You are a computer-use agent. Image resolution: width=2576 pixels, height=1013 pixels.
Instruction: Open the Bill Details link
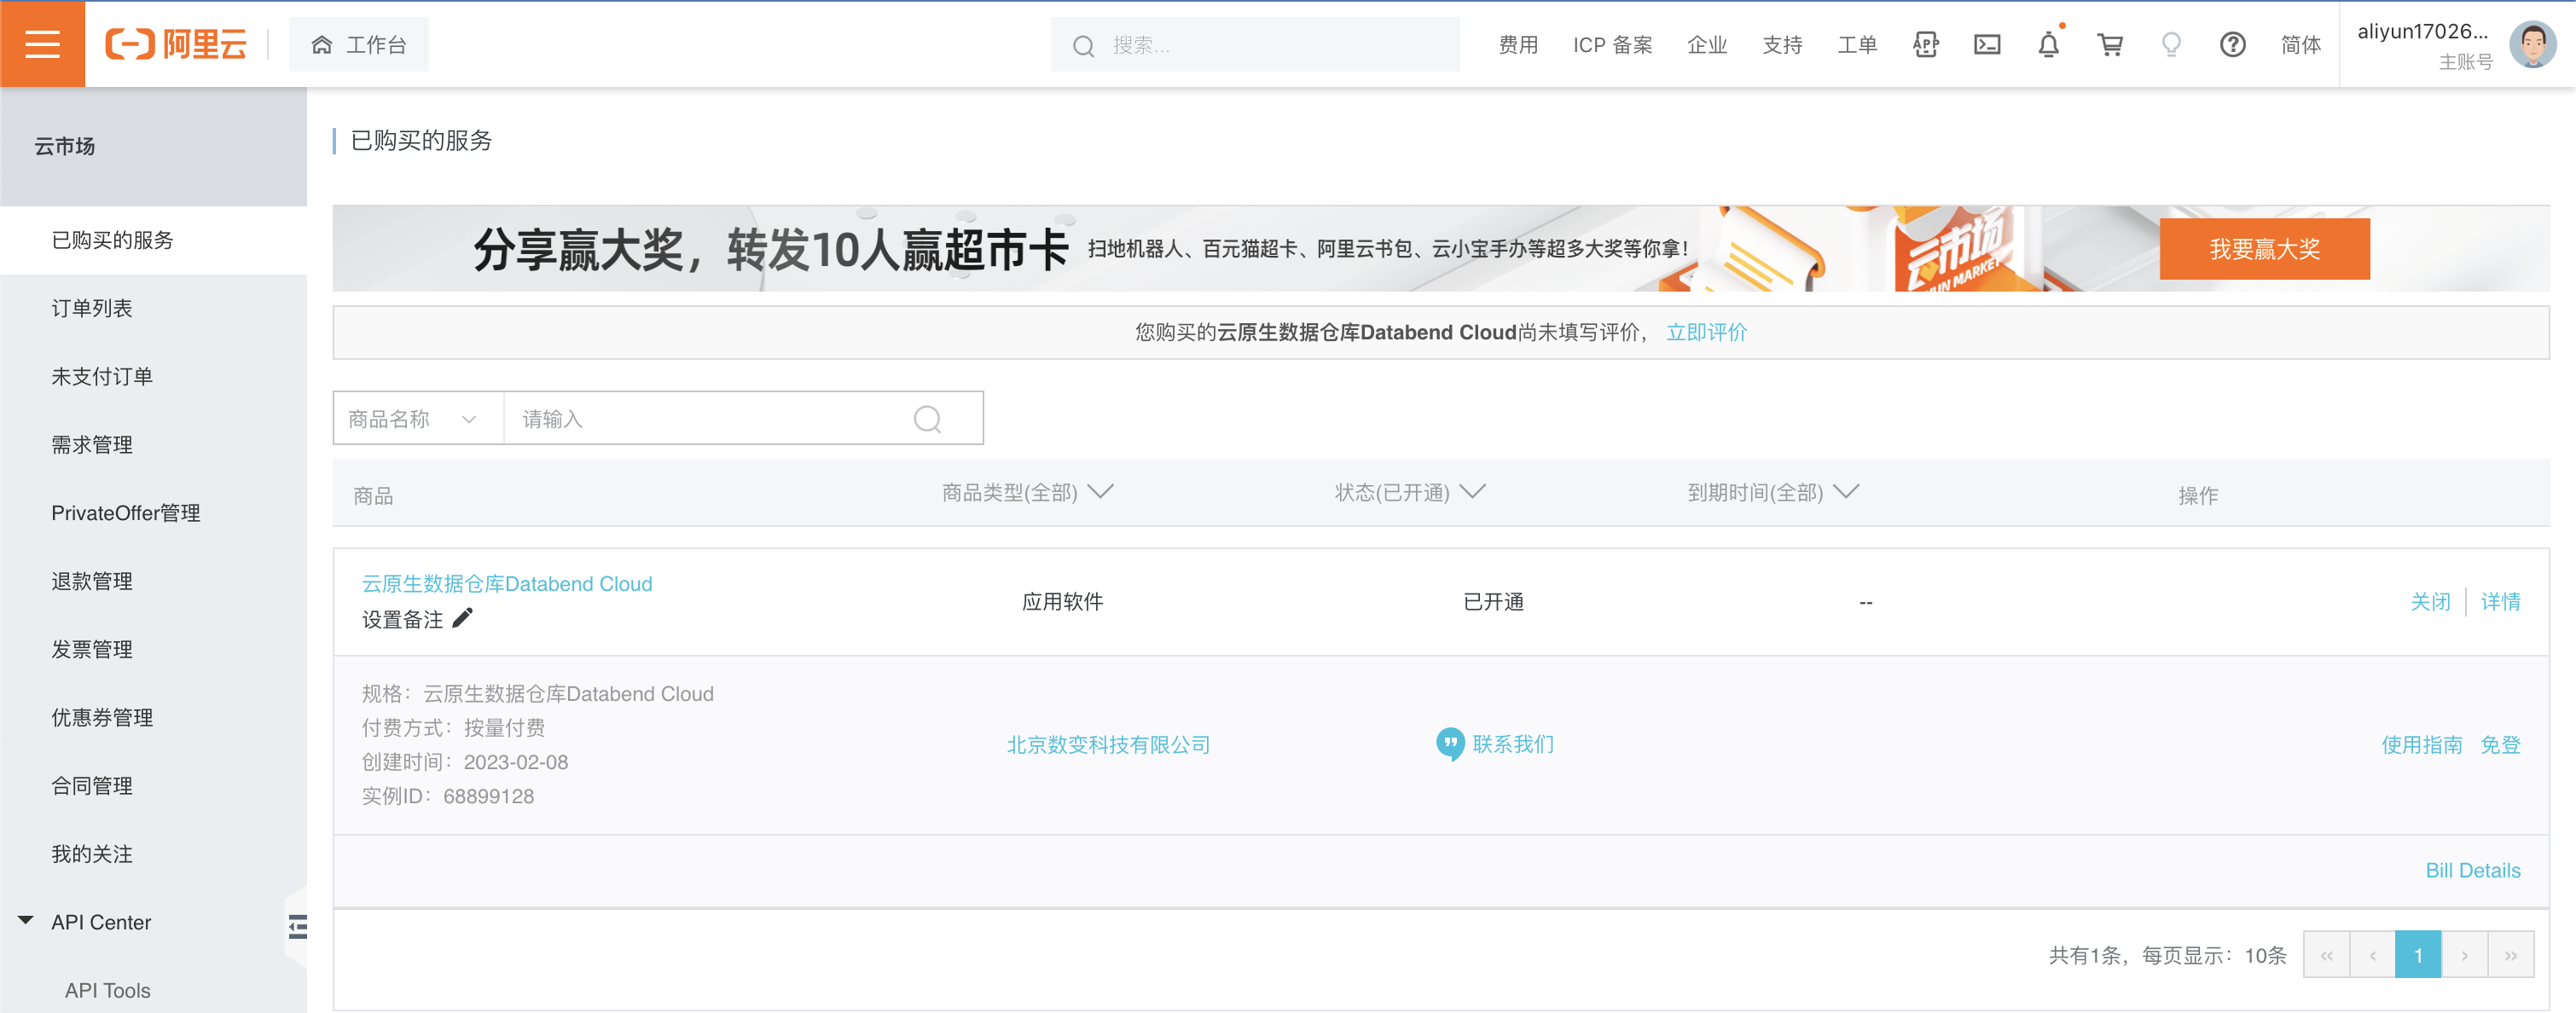pos(2473,870)
